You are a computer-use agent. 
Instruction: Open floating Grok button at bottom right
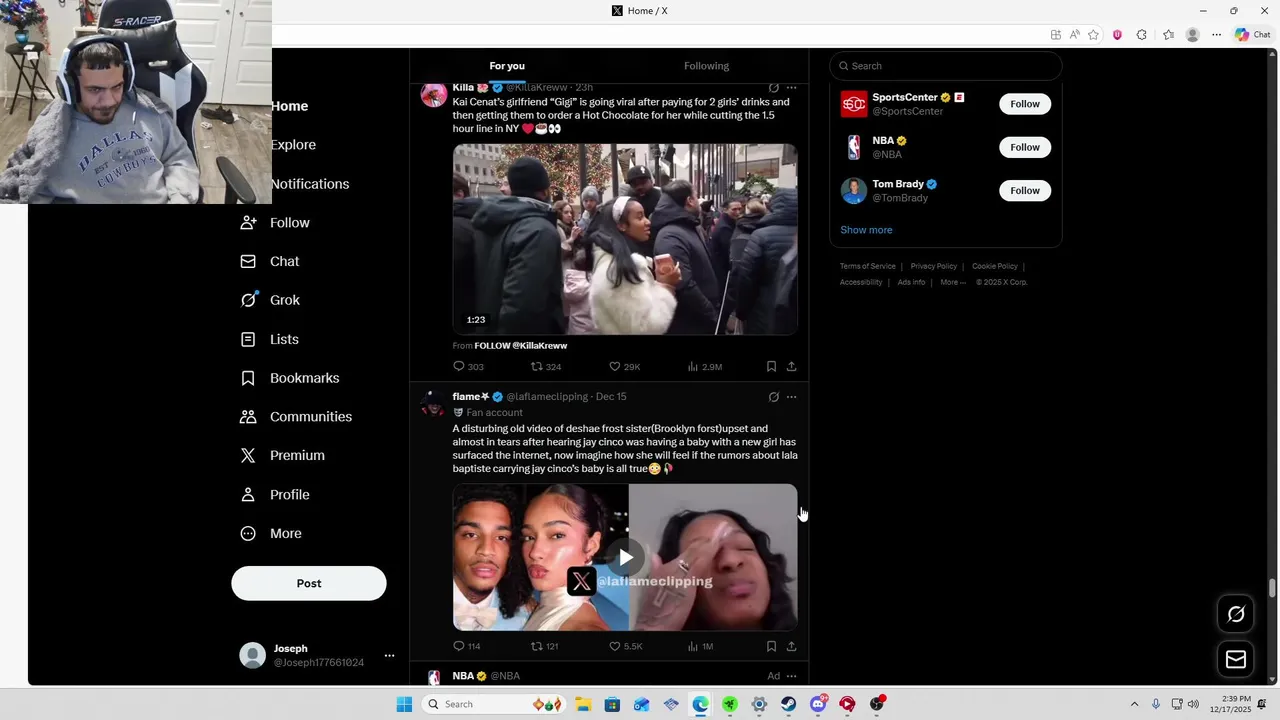coord(1236,614)
